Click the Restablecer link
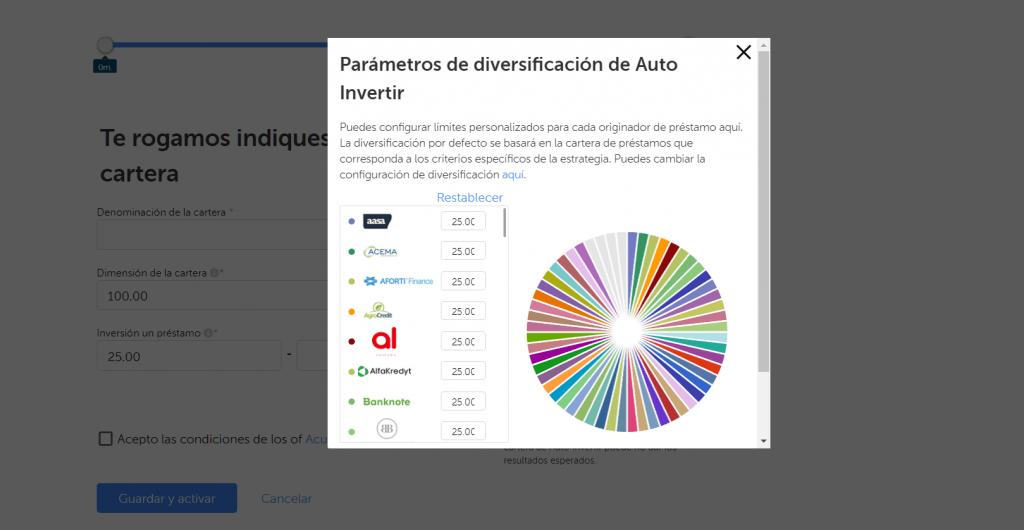The image size is (1024, 530). [x=470, y=198]
